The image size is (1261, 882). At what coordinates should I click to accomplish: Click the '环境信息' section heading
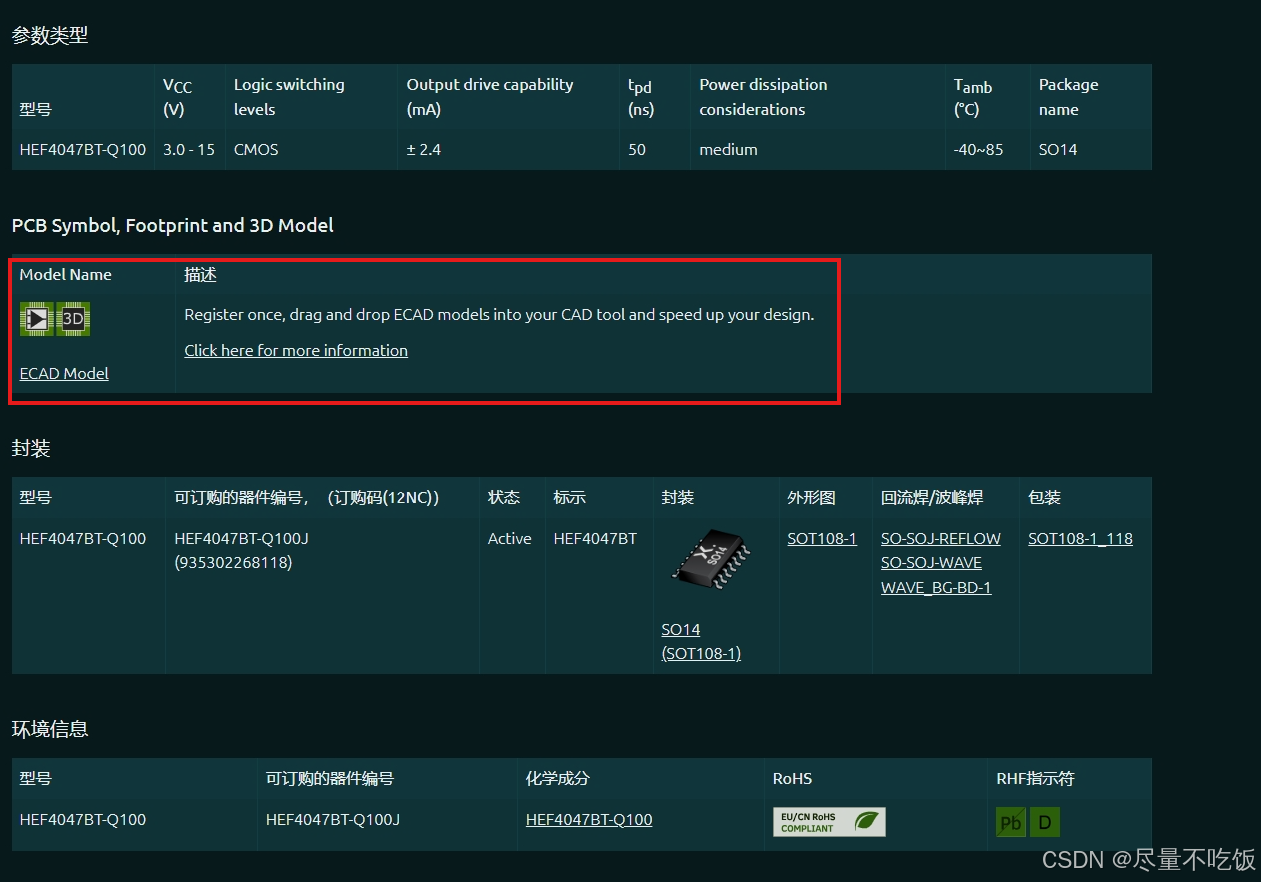[x=50, y=729]
